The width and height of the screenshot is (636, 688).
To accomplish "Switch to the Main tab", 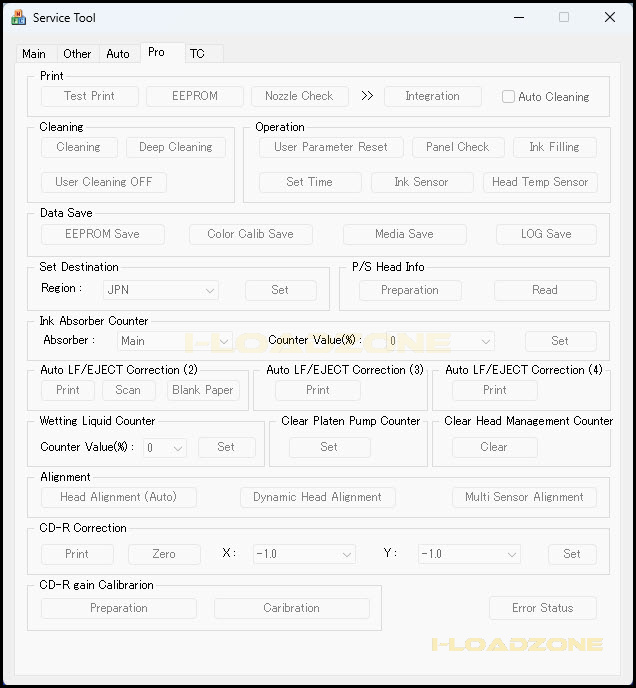I will point(34,54).
